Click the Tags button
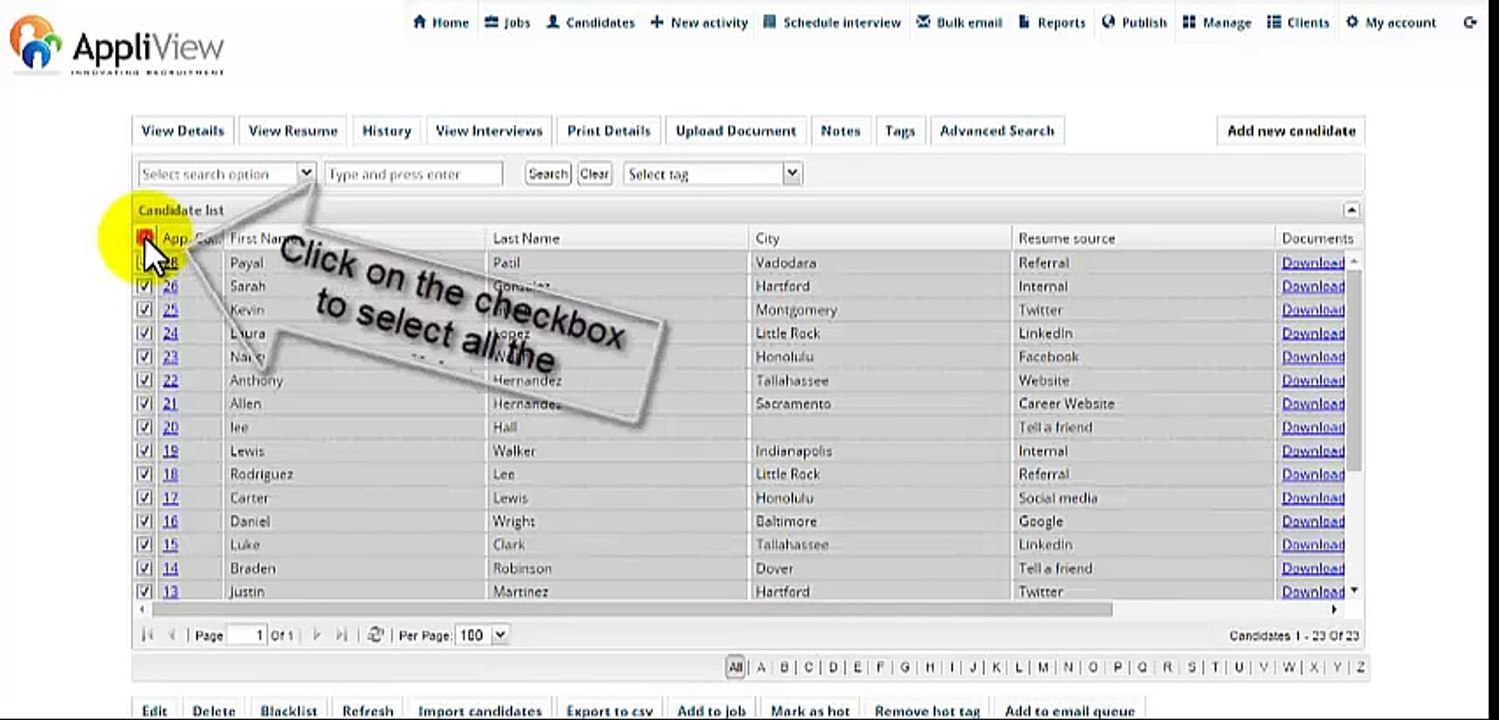The height and width of the screenshot is (720, 1499). (900, 131)
